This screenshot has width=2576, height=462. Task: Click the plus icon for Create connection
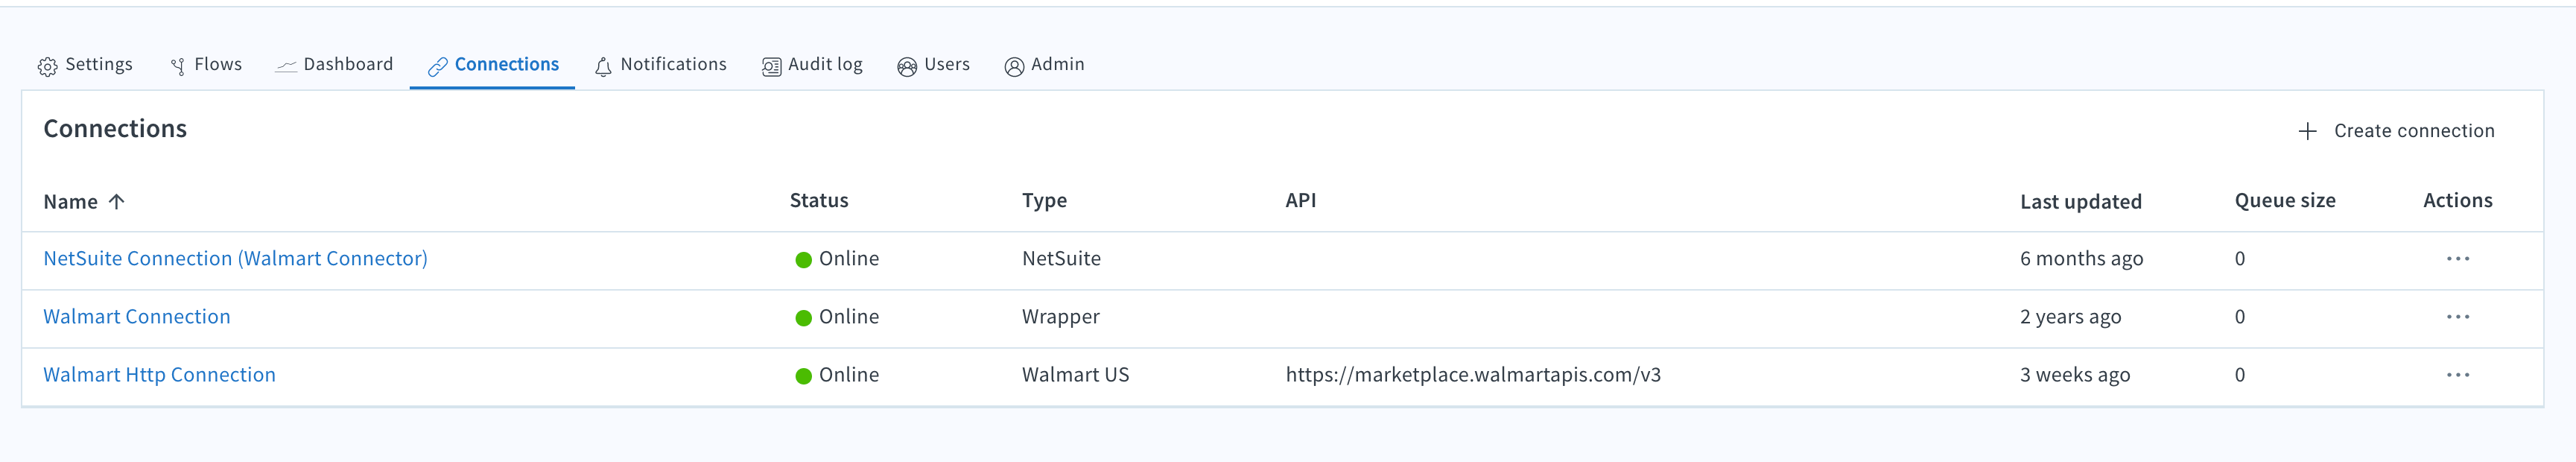(x=2307, y=131)
